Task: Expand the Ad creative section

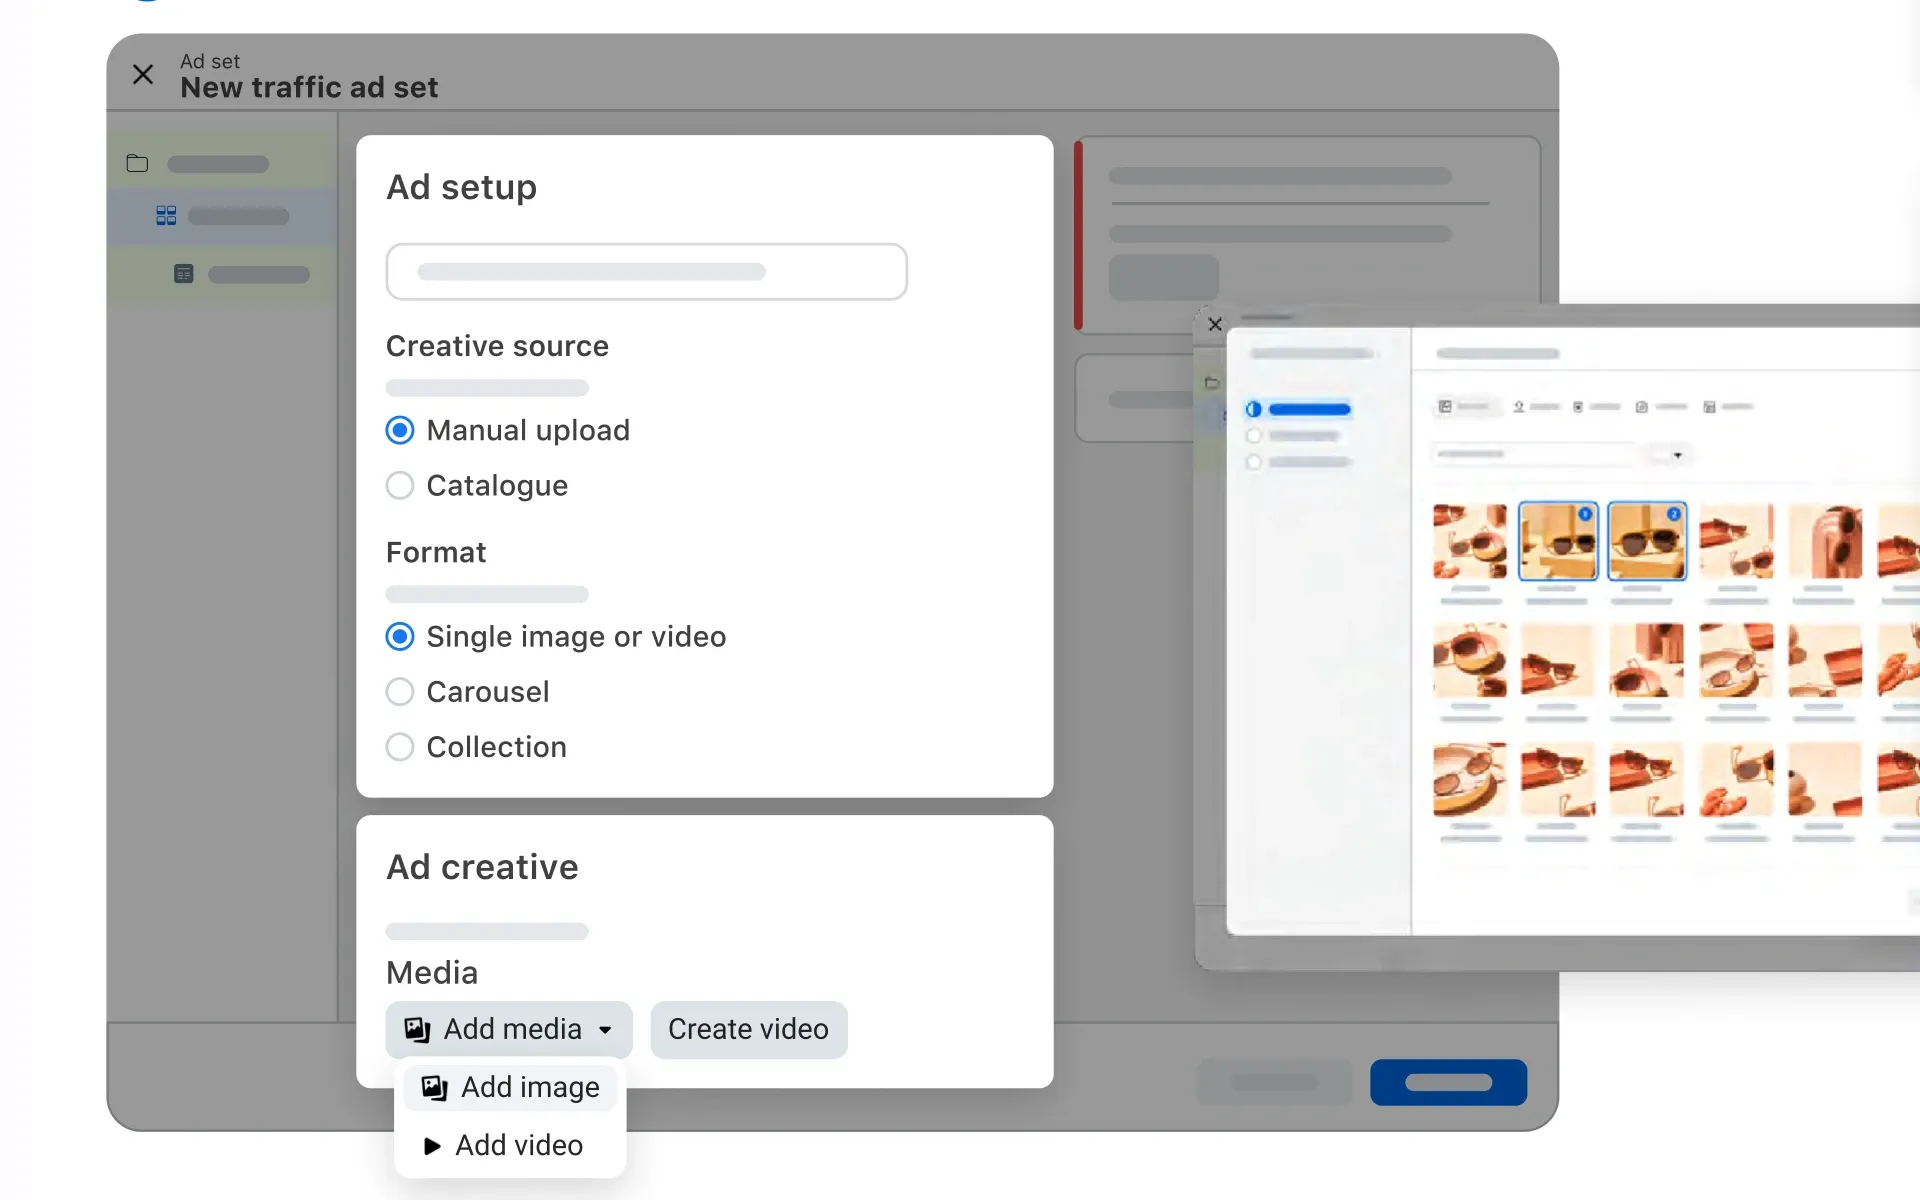Action: click(482, 867)
